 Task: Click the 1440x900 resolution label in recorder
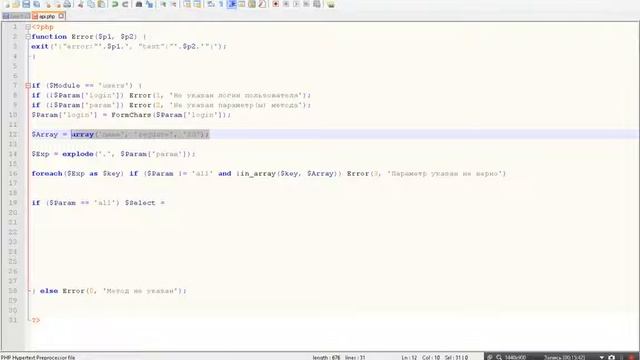(516, 358)
